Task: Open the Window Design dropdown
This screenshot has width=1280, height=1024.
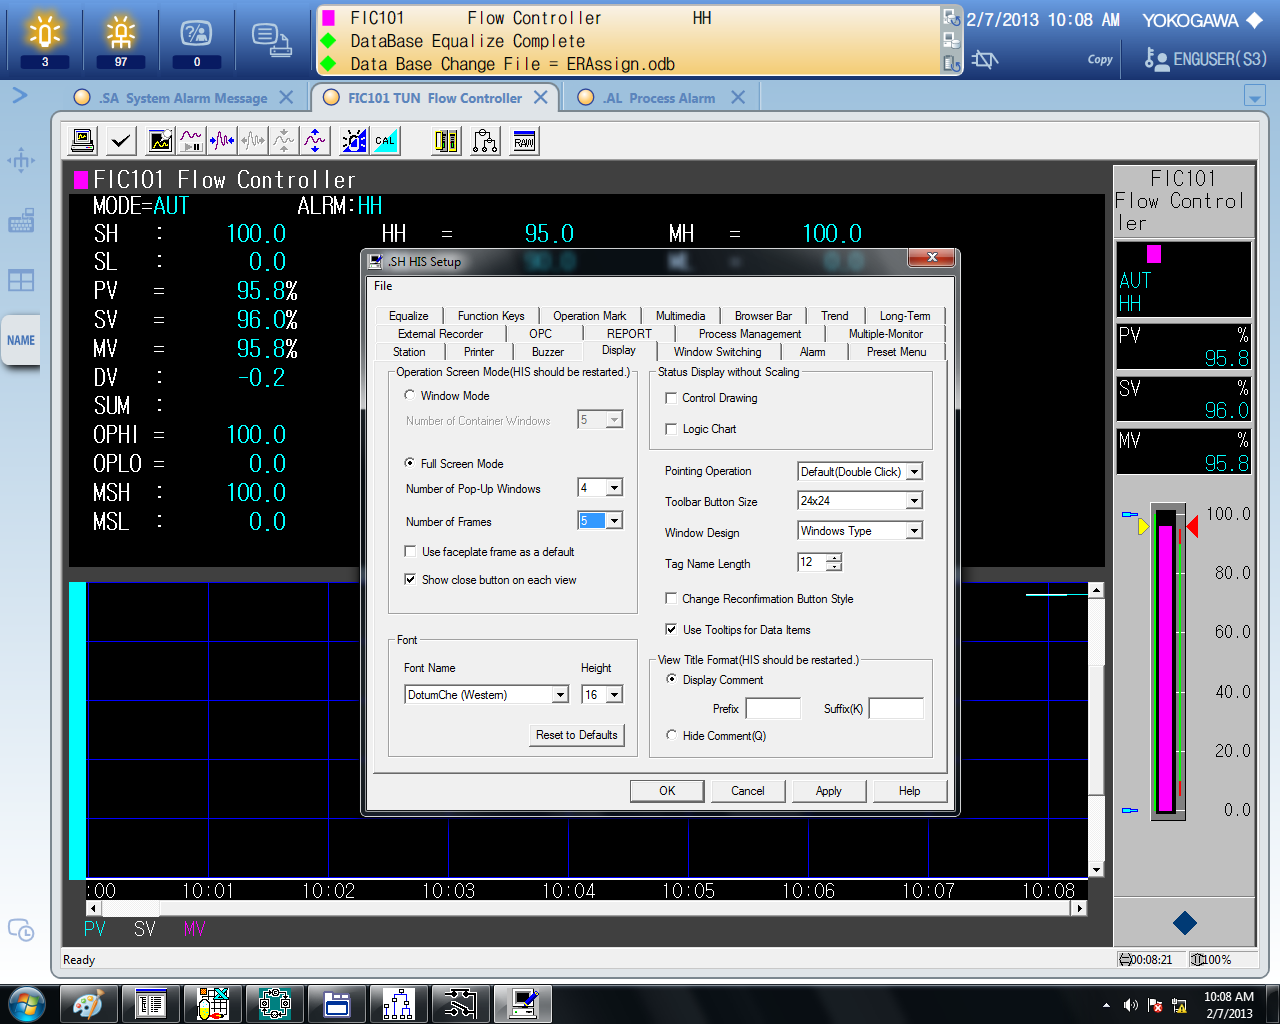Action: tap(914, 531)
